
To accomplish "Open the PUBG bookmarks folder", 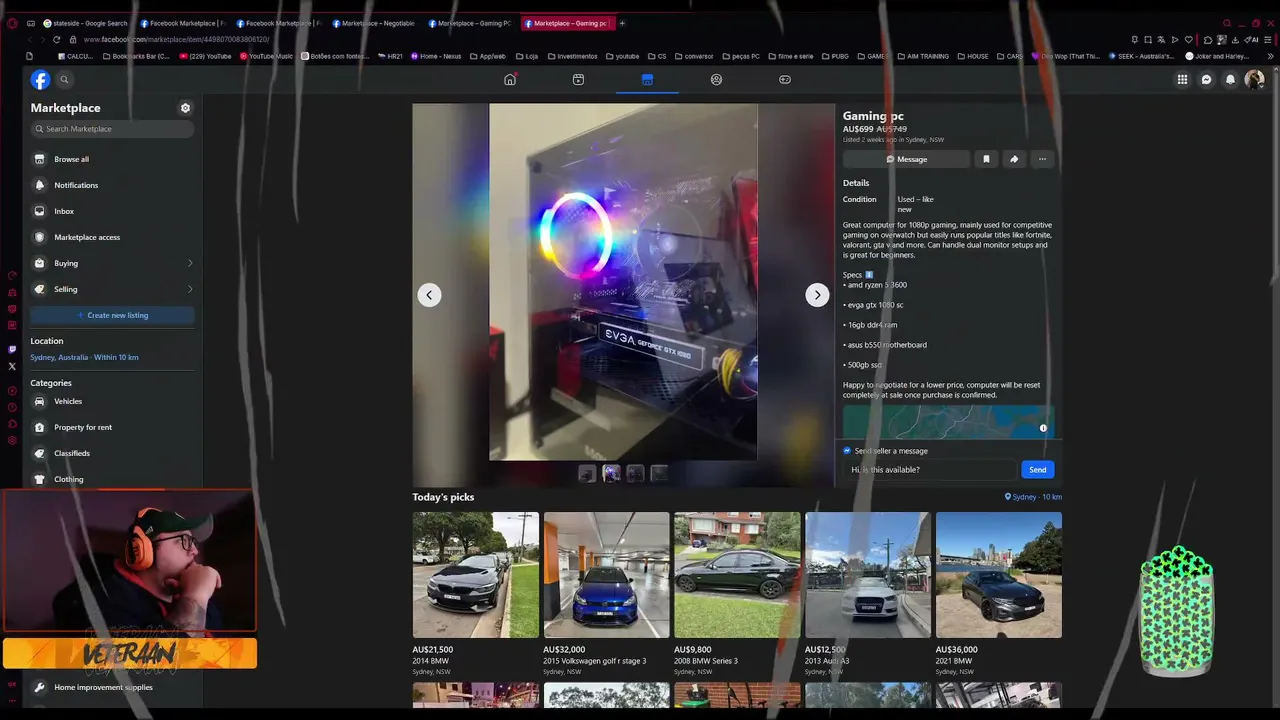I will (x=834, y=56).
